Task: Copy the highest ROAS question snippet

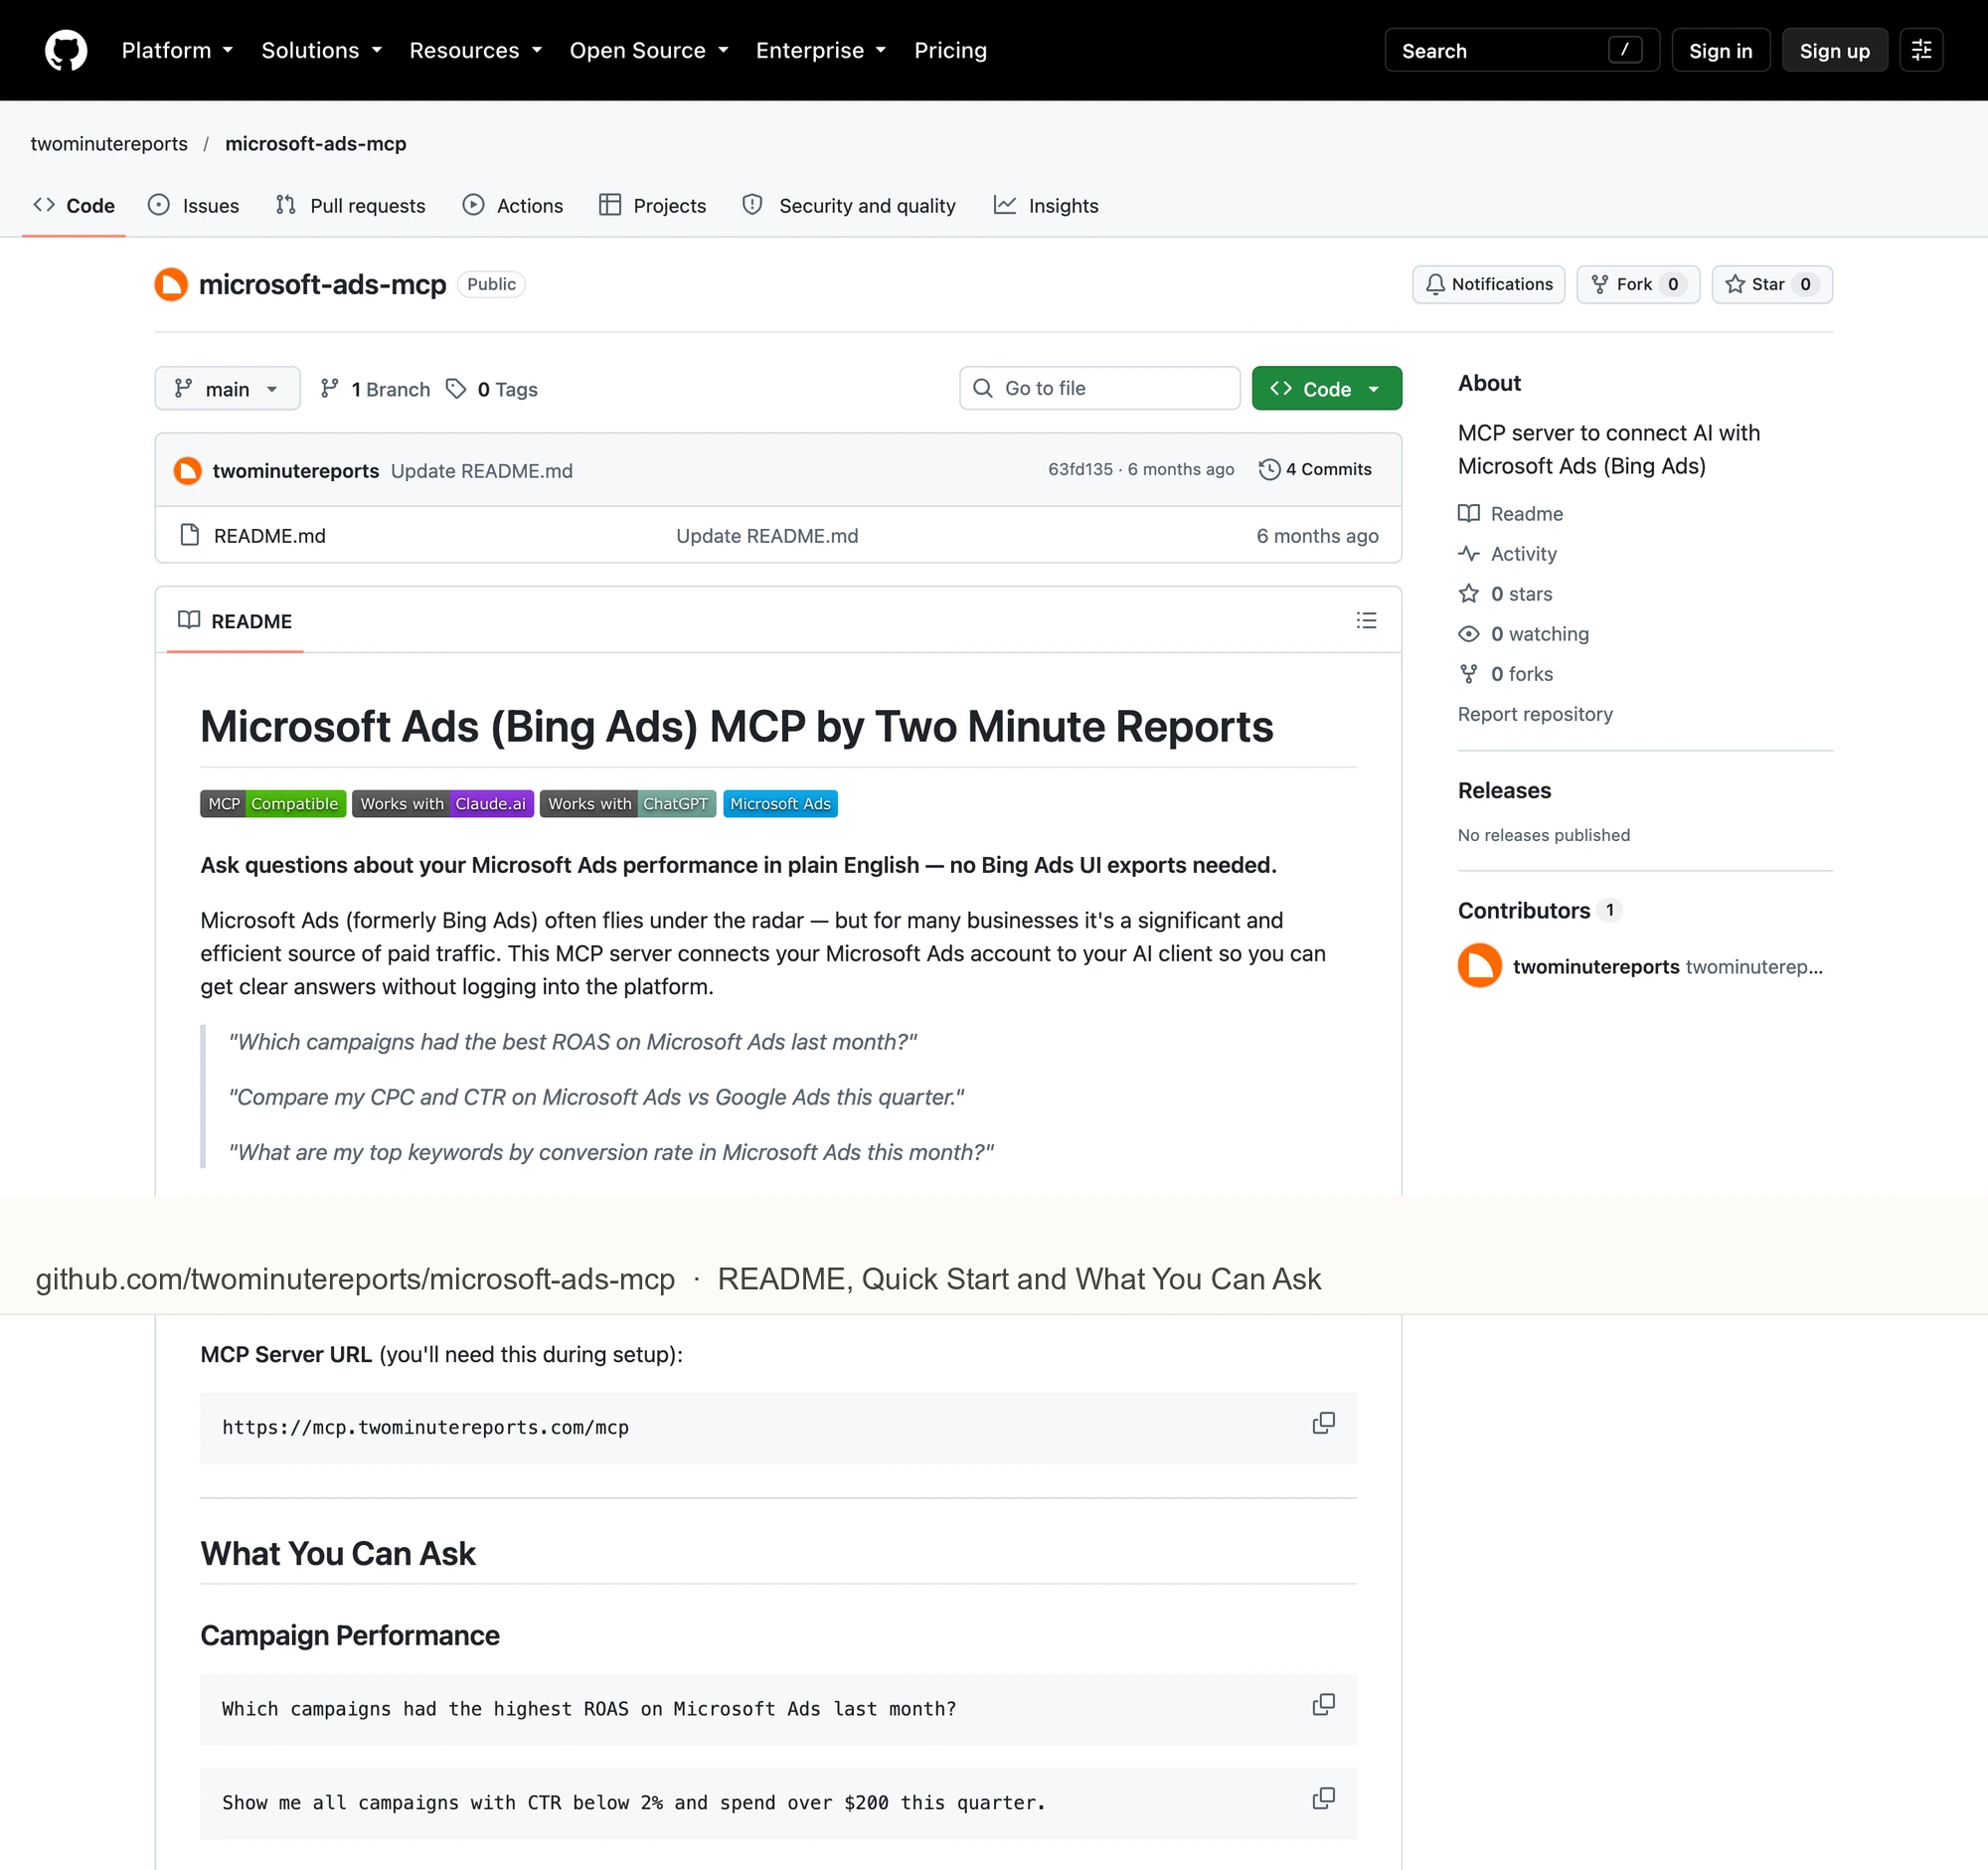Action: pos(1323,1705)
